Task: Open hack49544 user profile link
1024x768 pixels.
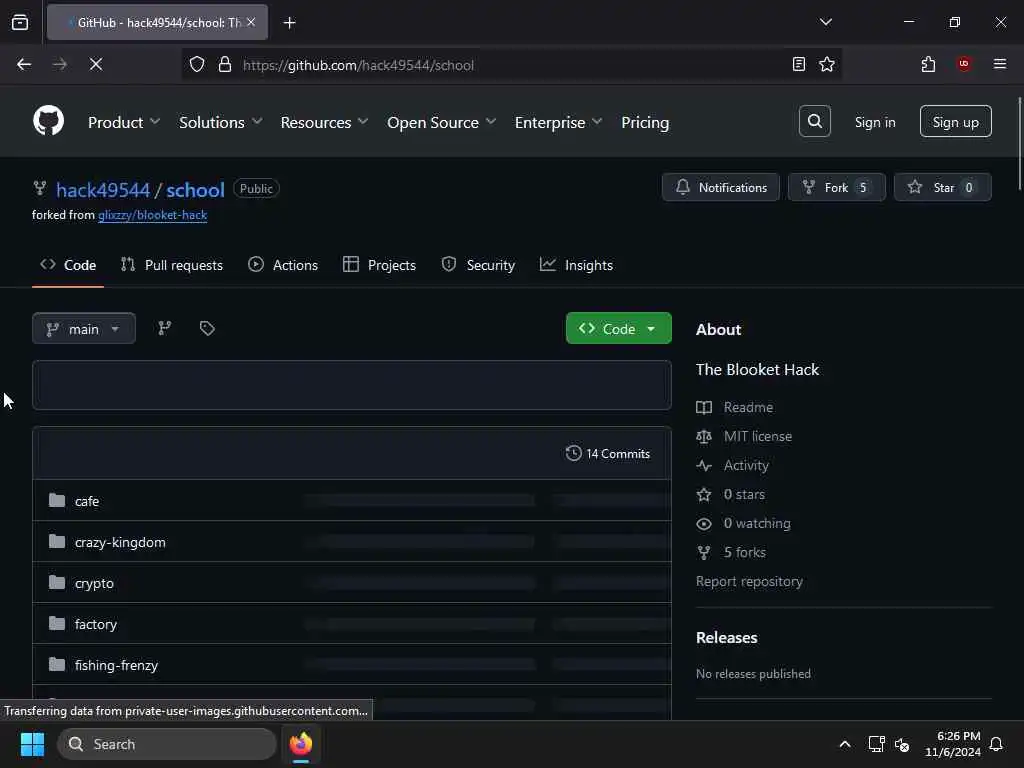Action: [103, 189]
